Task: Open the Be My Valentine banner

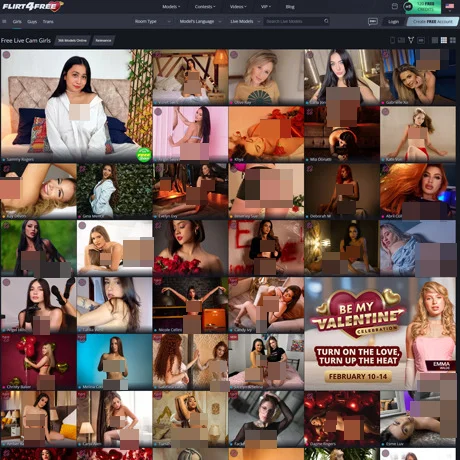Action: (x=380, y=334)
